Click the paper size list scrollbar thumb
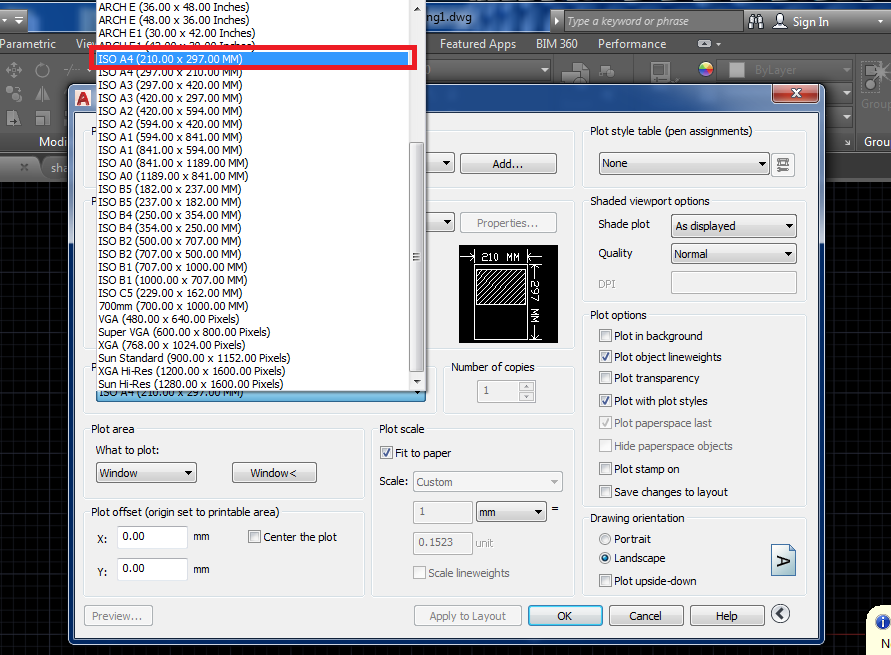 417,256
